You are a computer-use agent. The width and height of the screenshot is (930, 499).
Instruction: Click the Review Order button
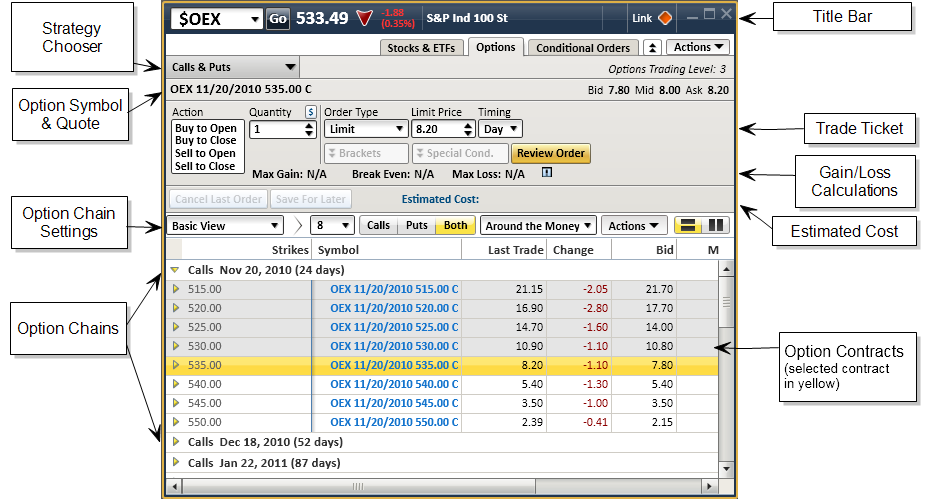550,153
